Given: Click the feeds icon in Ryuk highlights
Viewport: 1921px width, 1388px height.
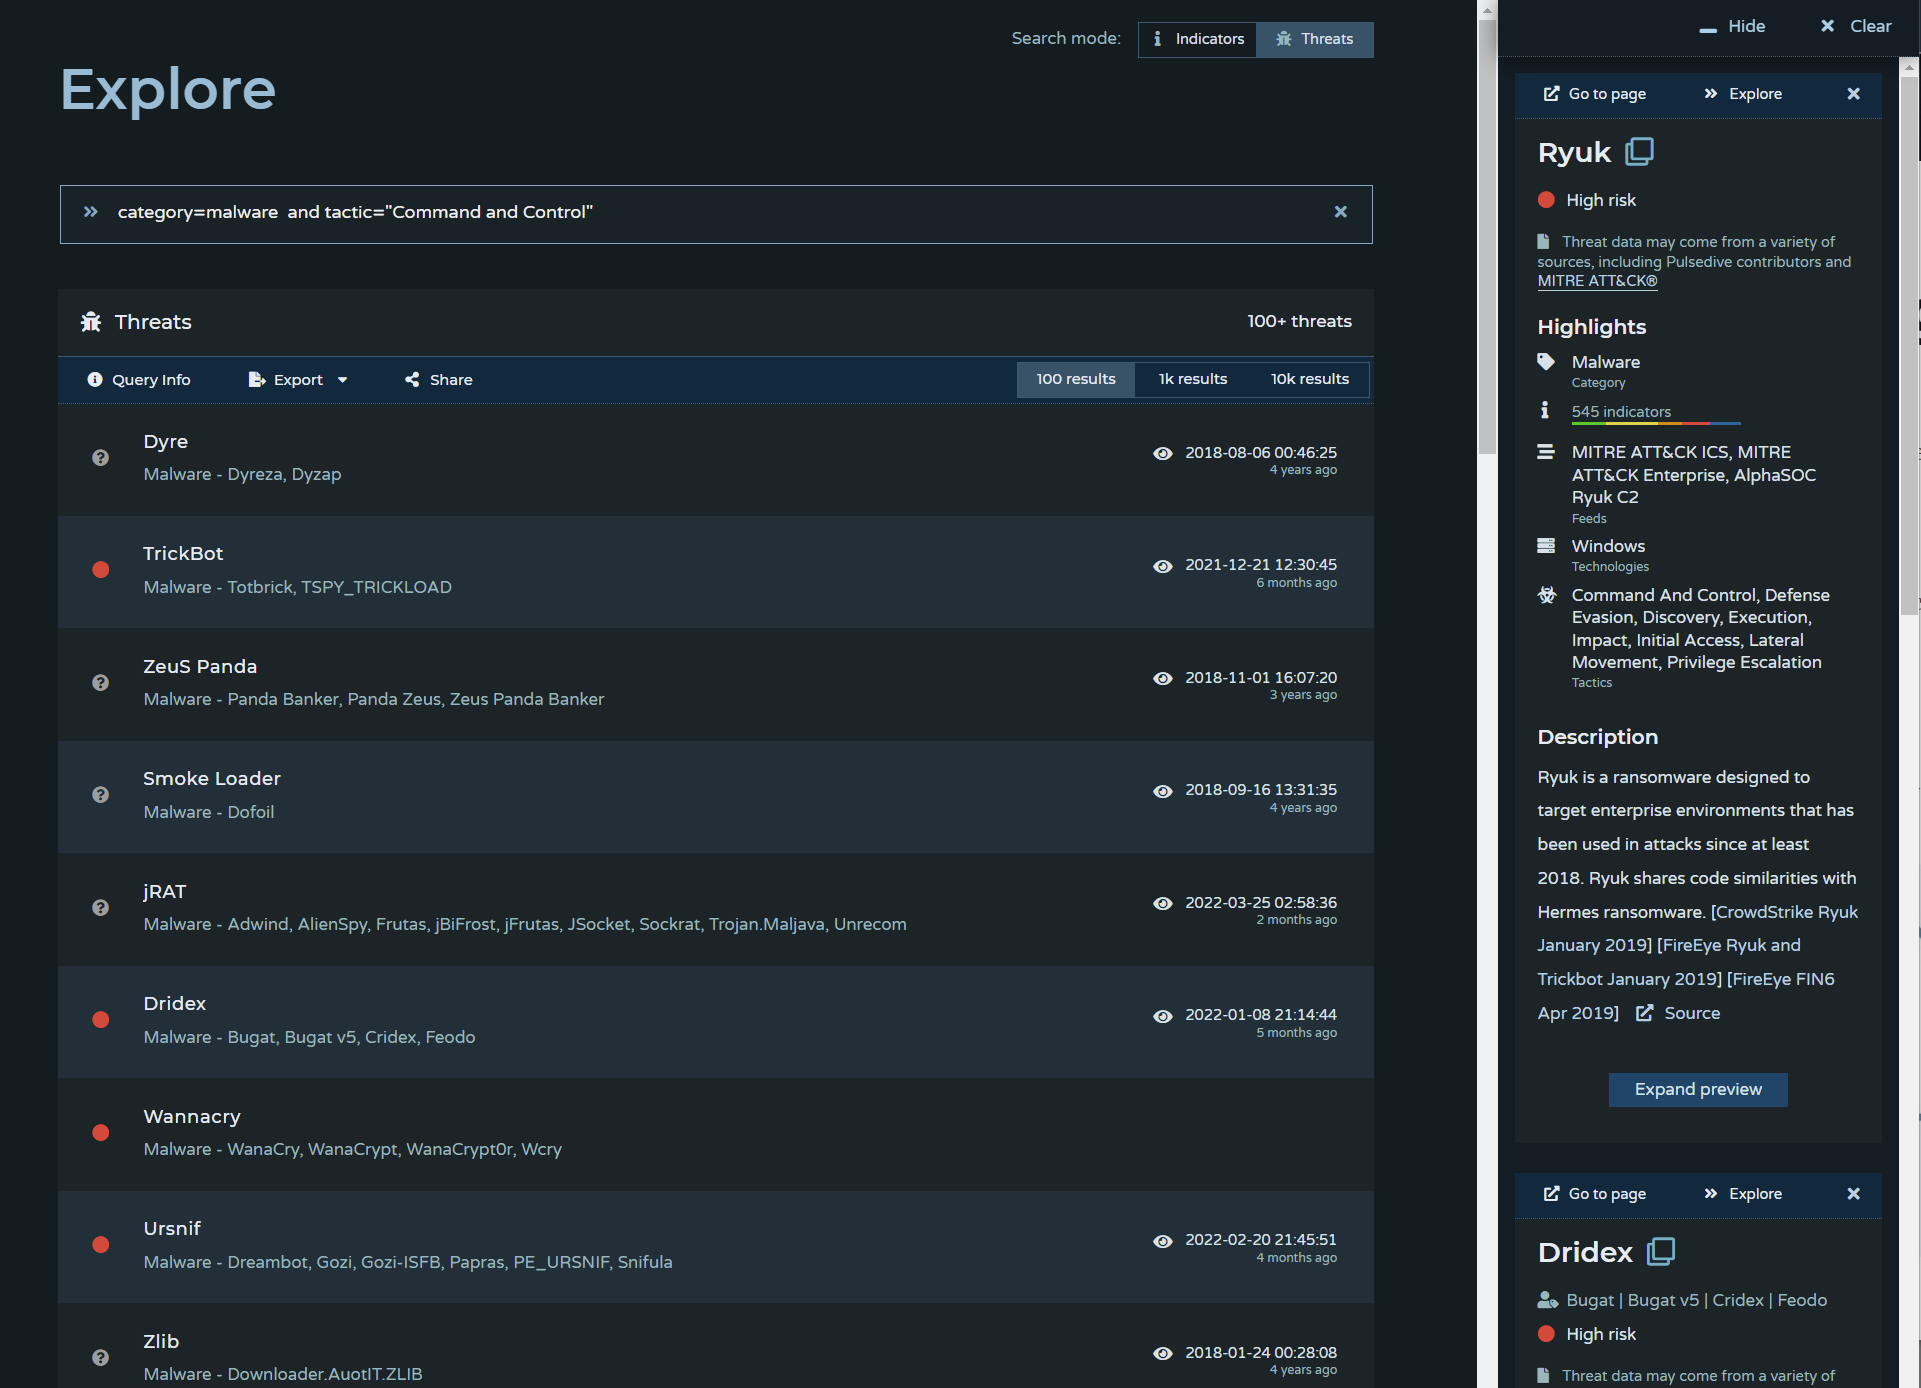Looking at the screenshot, I should click(1546, 452).
